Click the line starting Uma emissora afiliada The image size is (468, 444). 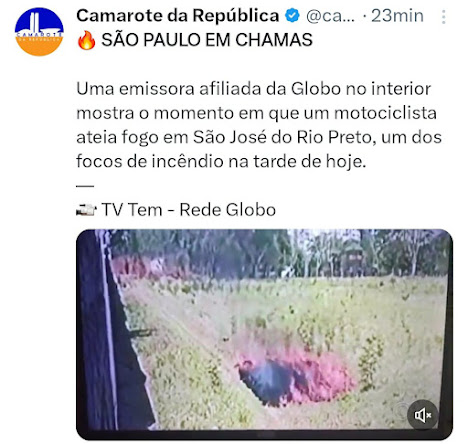[254, 89]
